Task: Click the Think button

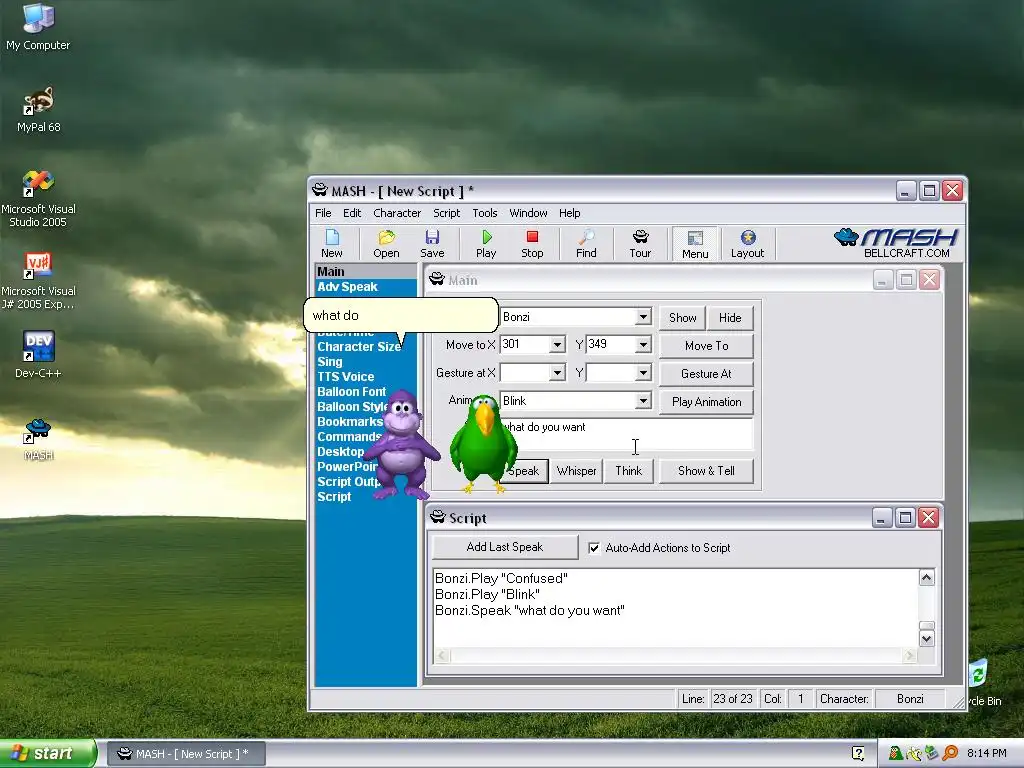Action: [628, 471]
